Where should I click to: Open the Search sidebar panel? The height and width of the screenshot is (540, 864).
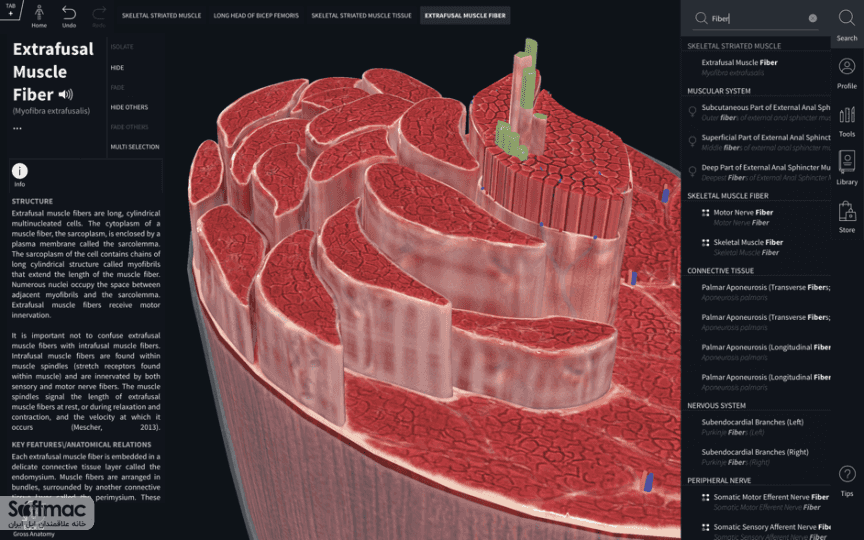[x=847, y=24]
